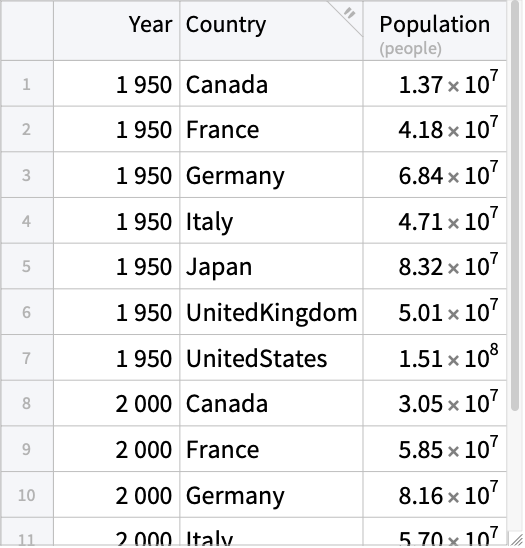Click the Country column corner icon
The height and width of the screenshot is (548, 525).
coord(349,15)
